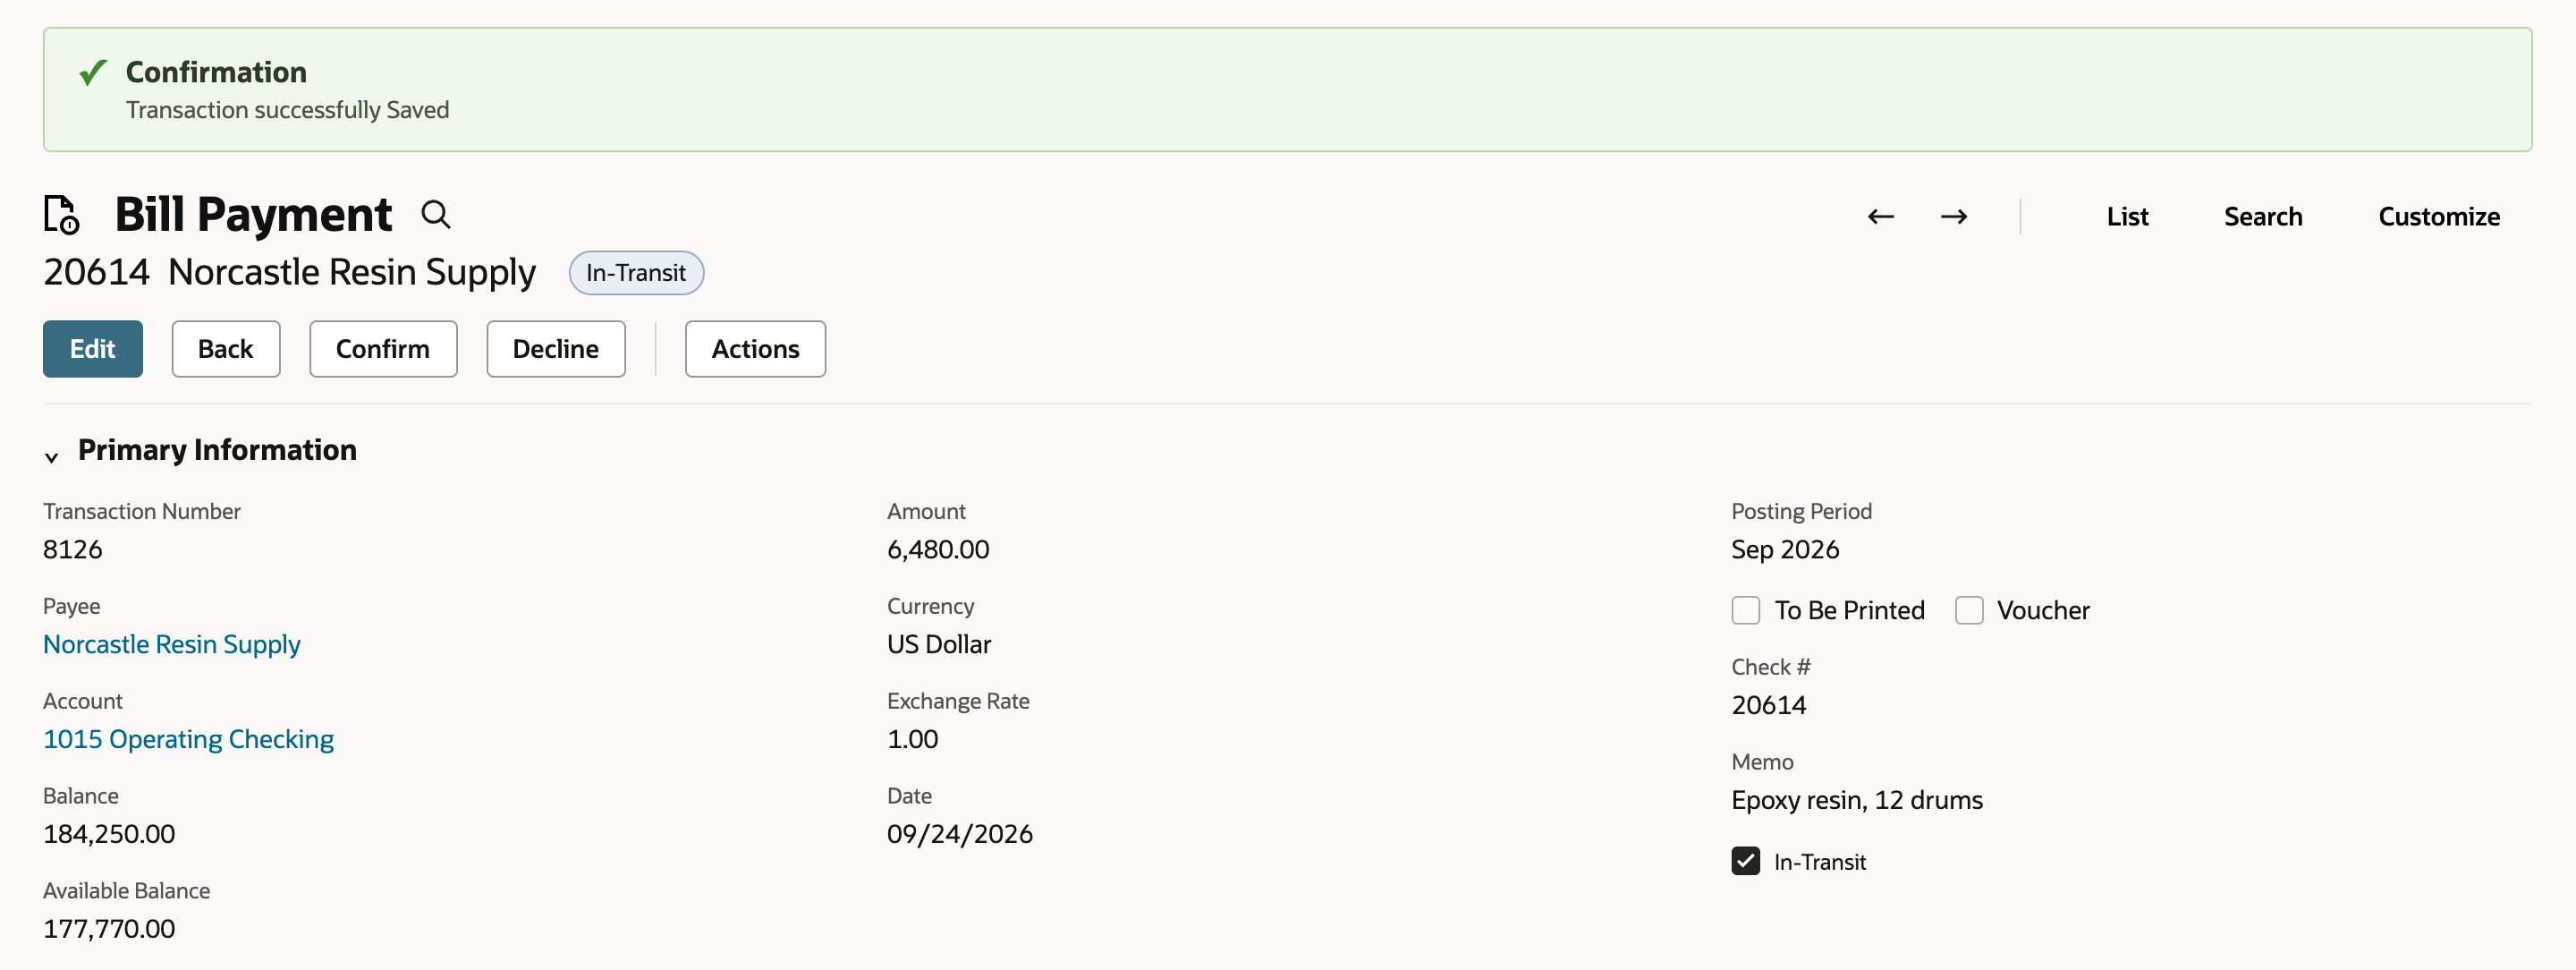The width and height of the screenshot is (2576, 970).
Task: Tick the Voucher checkbox
Action: coord(1968,610)
